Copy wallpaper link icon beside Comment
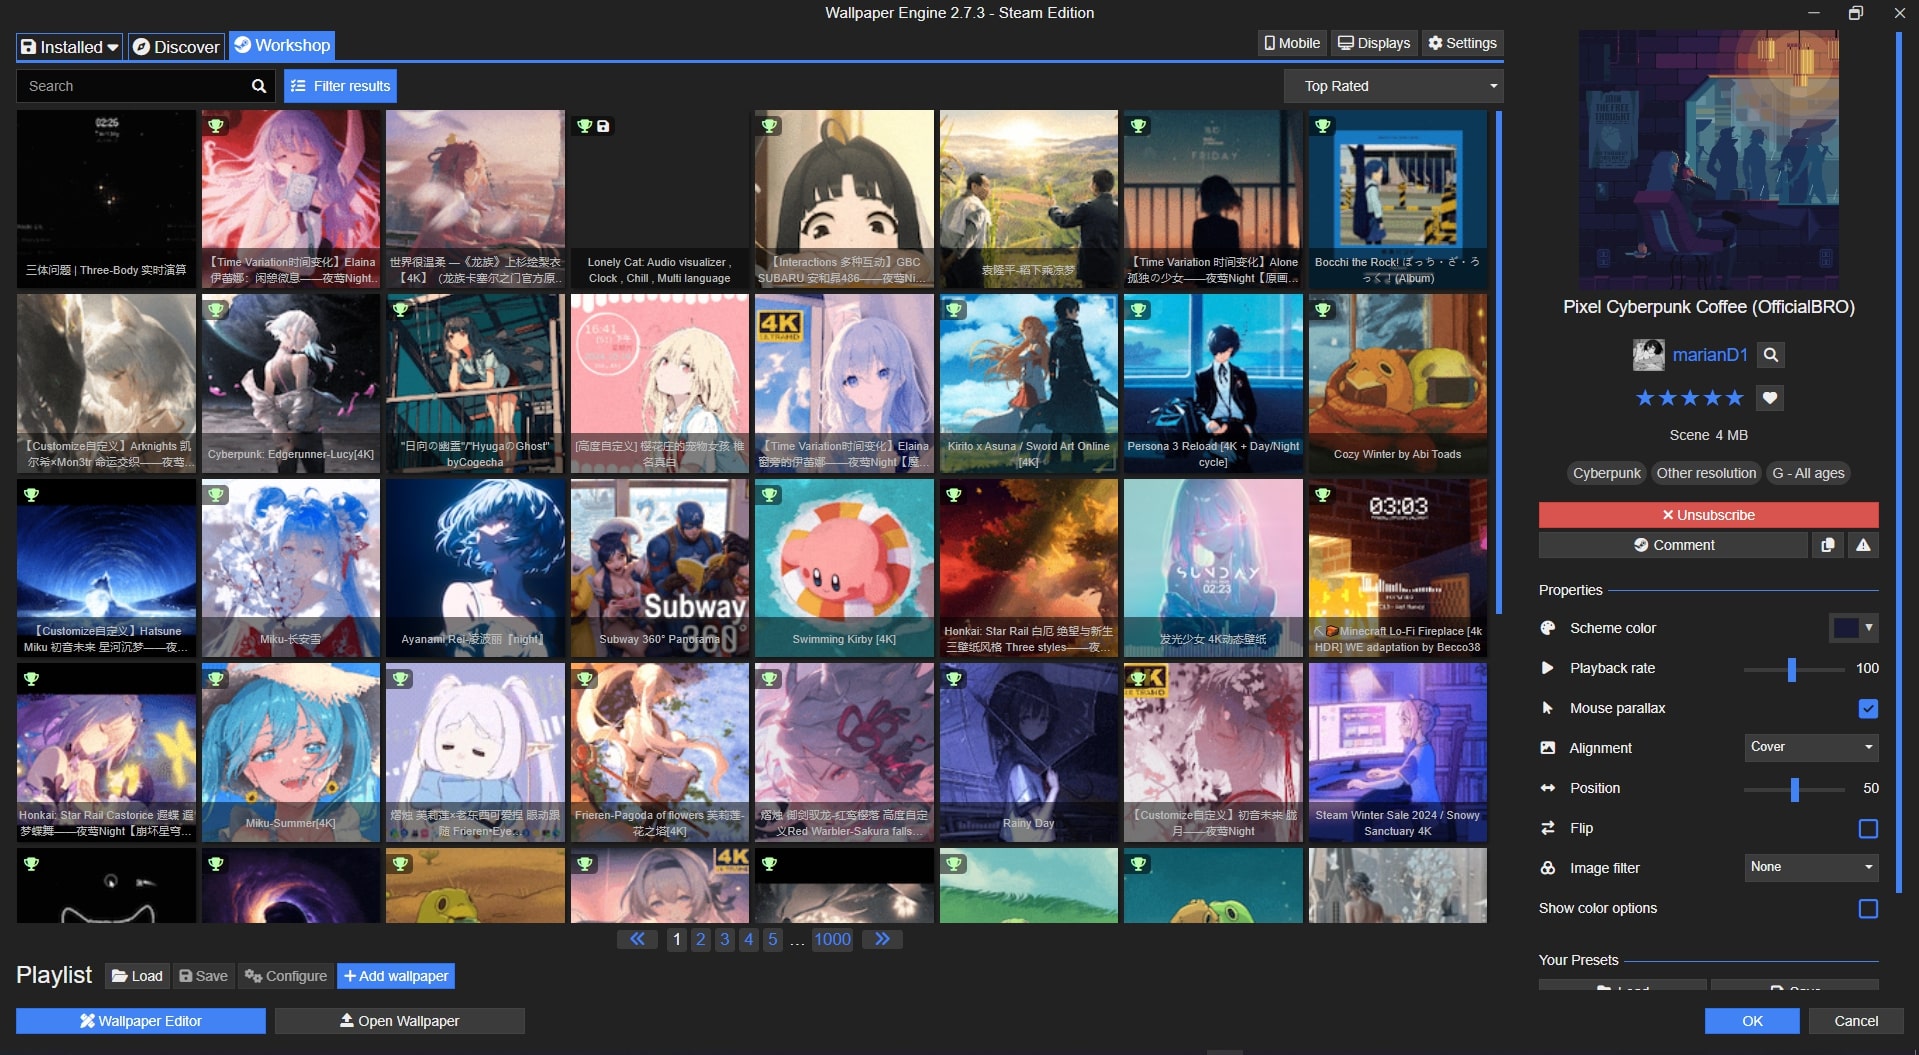This screenshot has height=1055, width=1919. pyautogui.click(x=1827, y=545)
